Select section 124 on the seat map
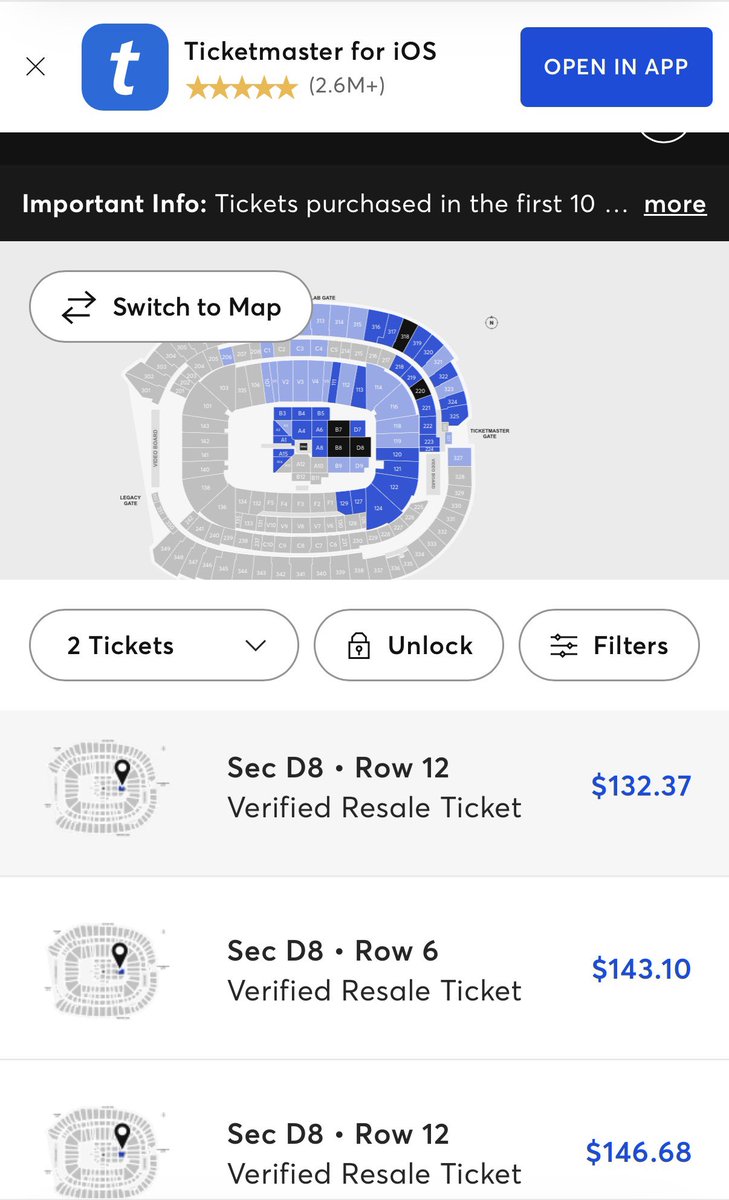The width and height of the screenshot is (729, 1200). [x=378, y=508]
